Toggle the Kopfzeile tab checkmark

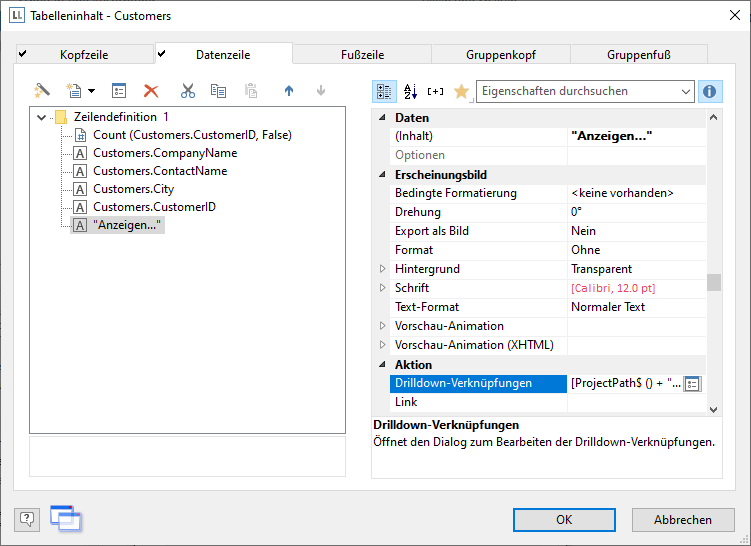point(23,54)
